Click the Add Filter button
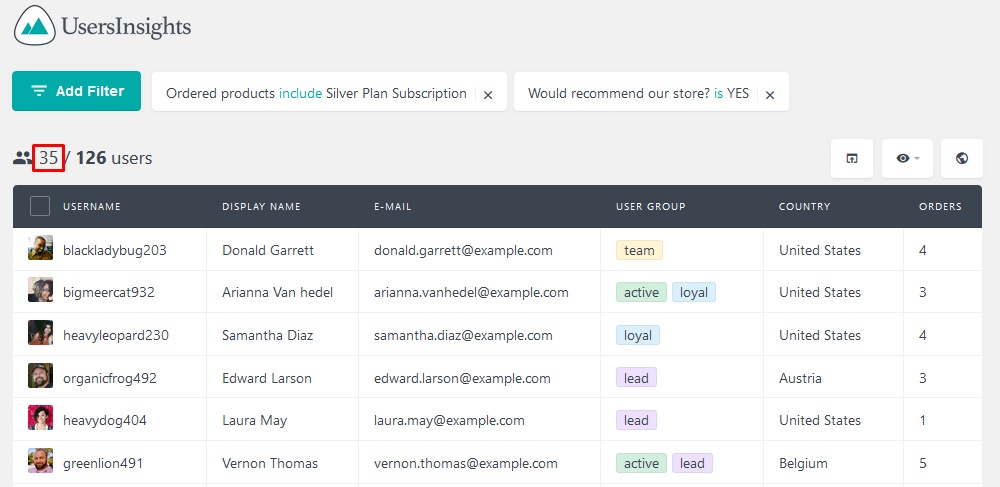The width and height of the screenshot is (1000, 487). [77, 91]
